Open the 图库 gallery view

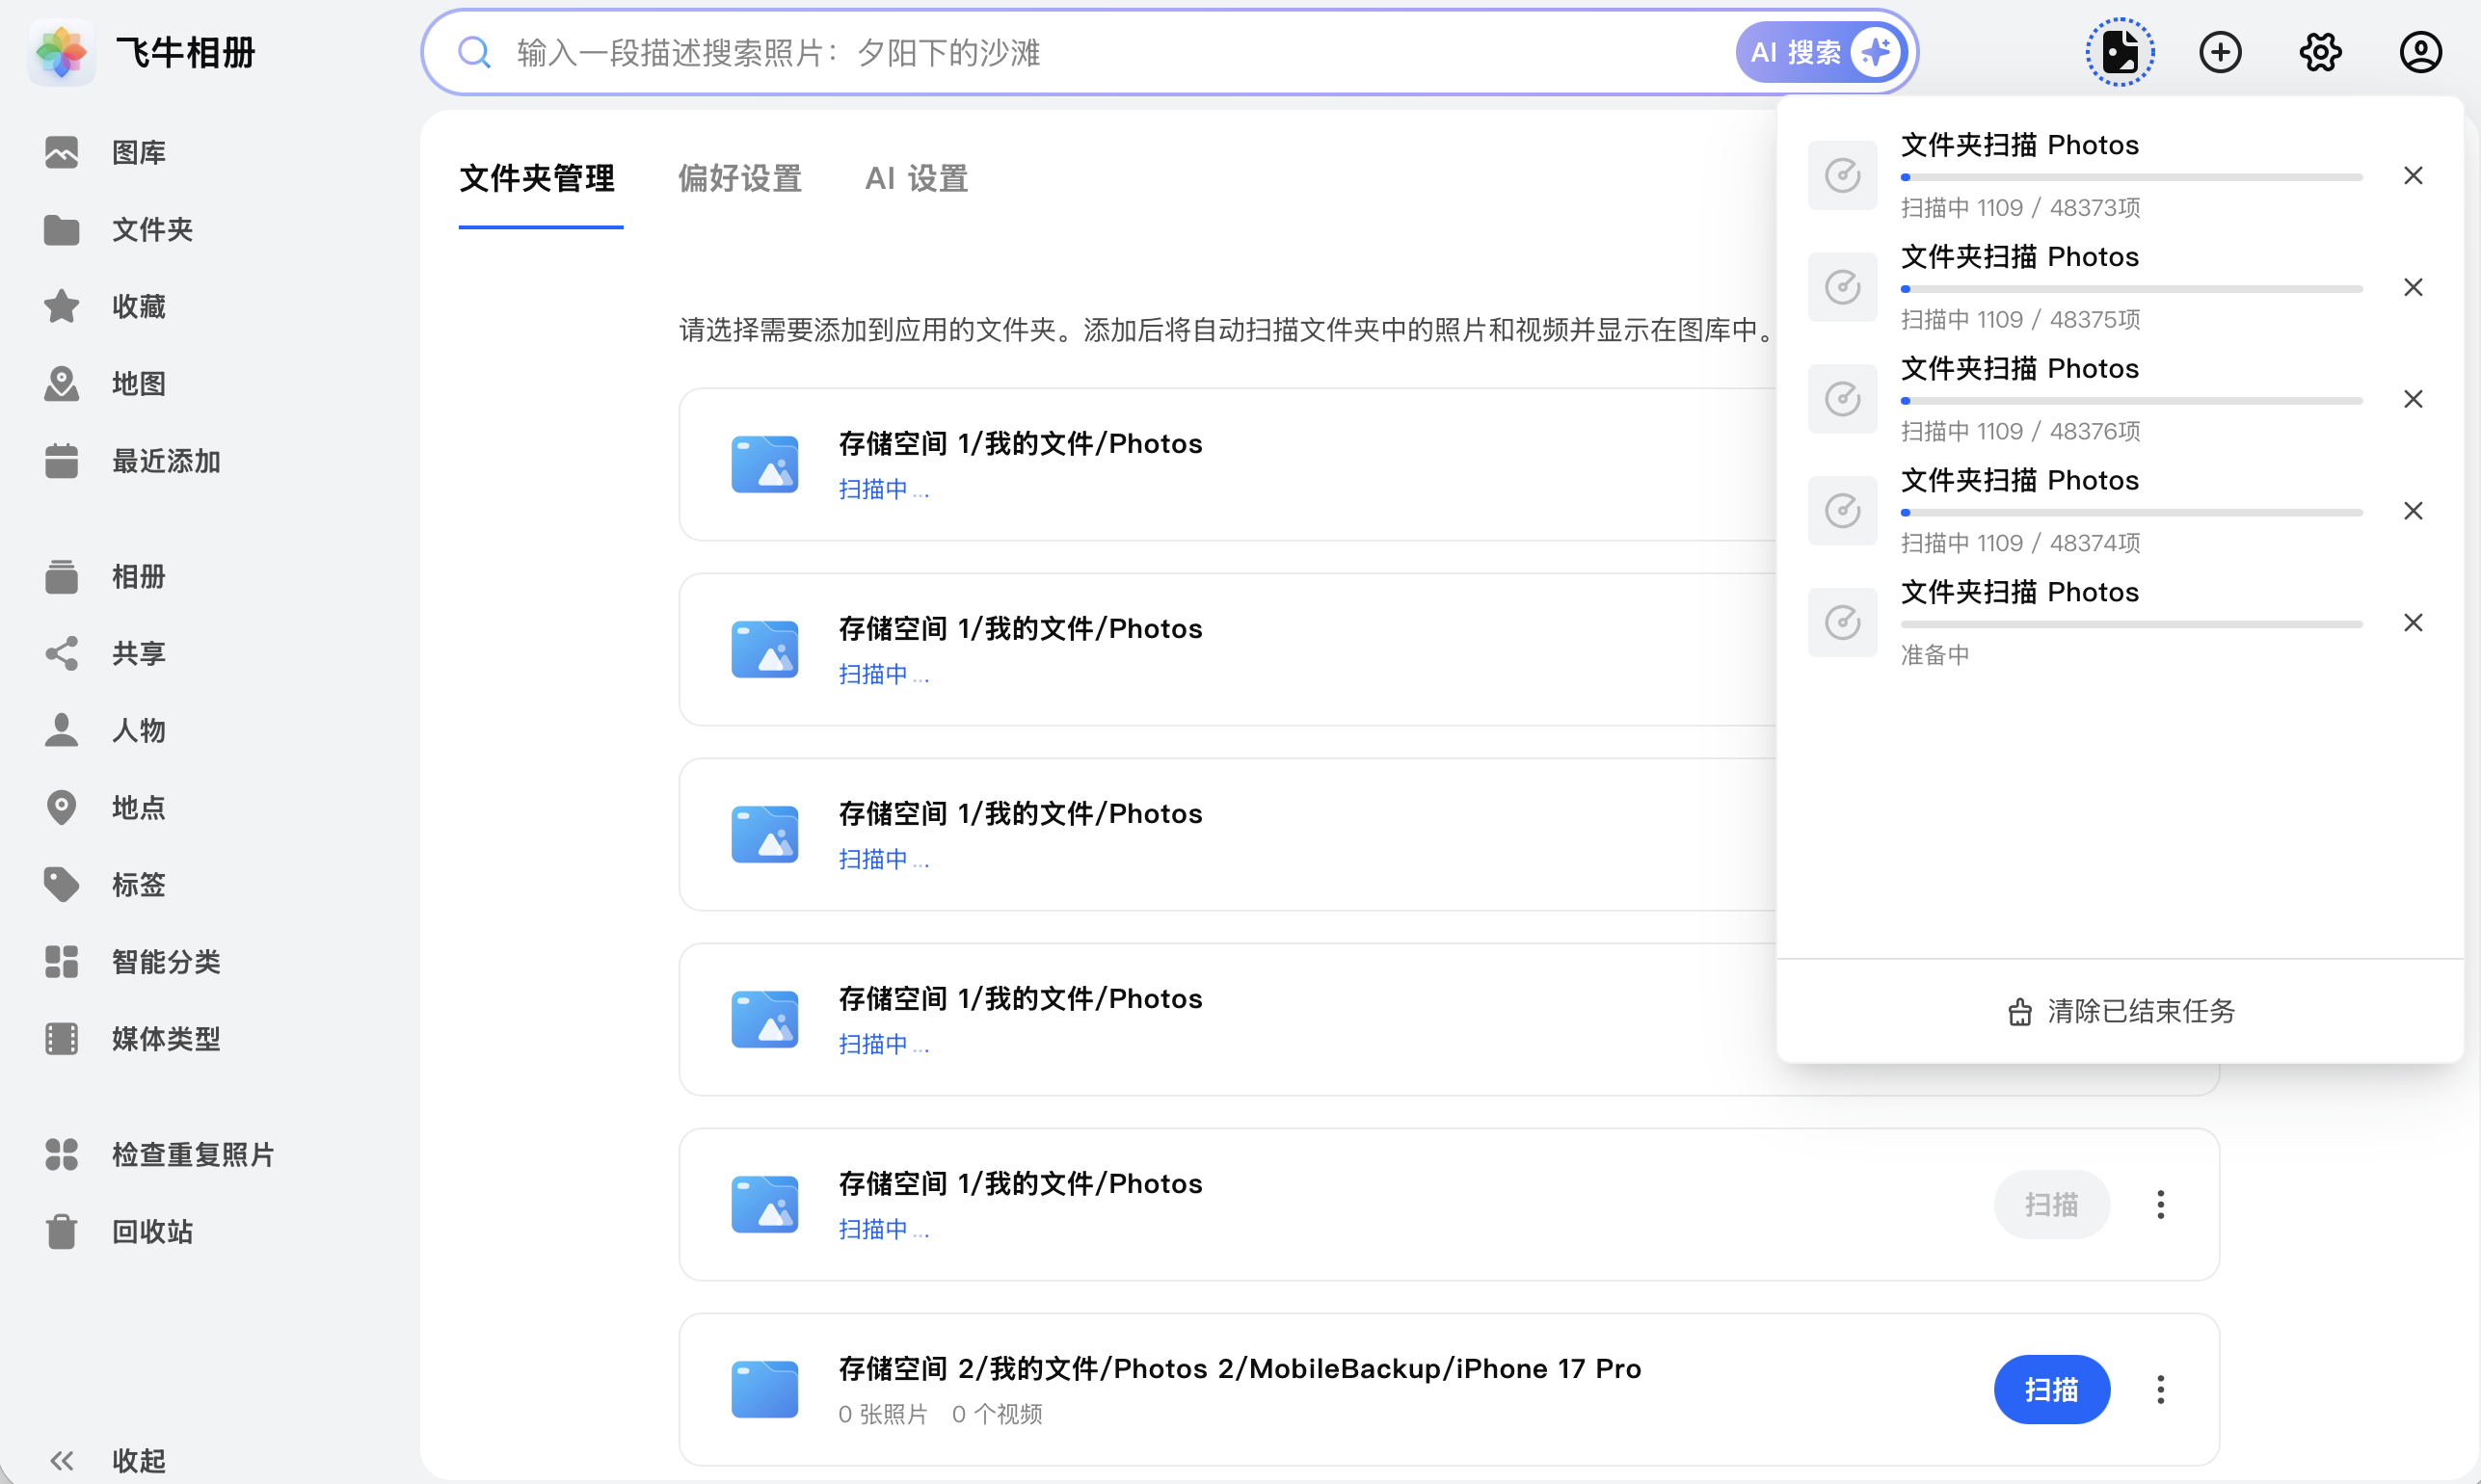(x=138, y=152)
